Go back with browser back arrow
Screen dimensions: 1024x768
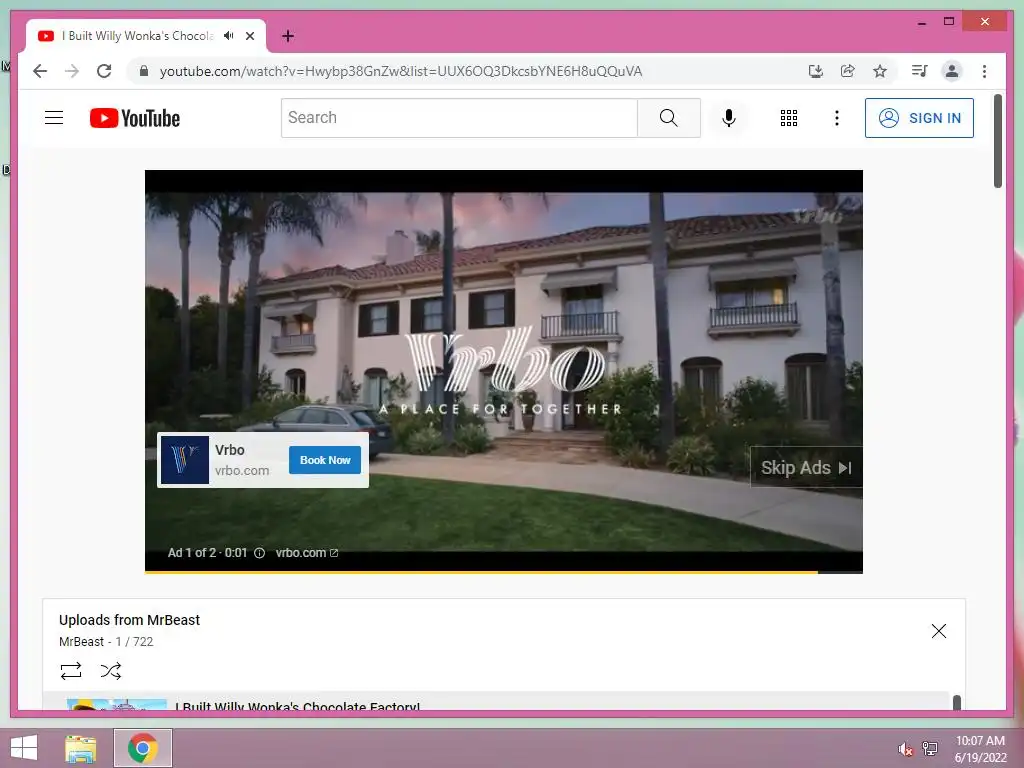(40, 71)
